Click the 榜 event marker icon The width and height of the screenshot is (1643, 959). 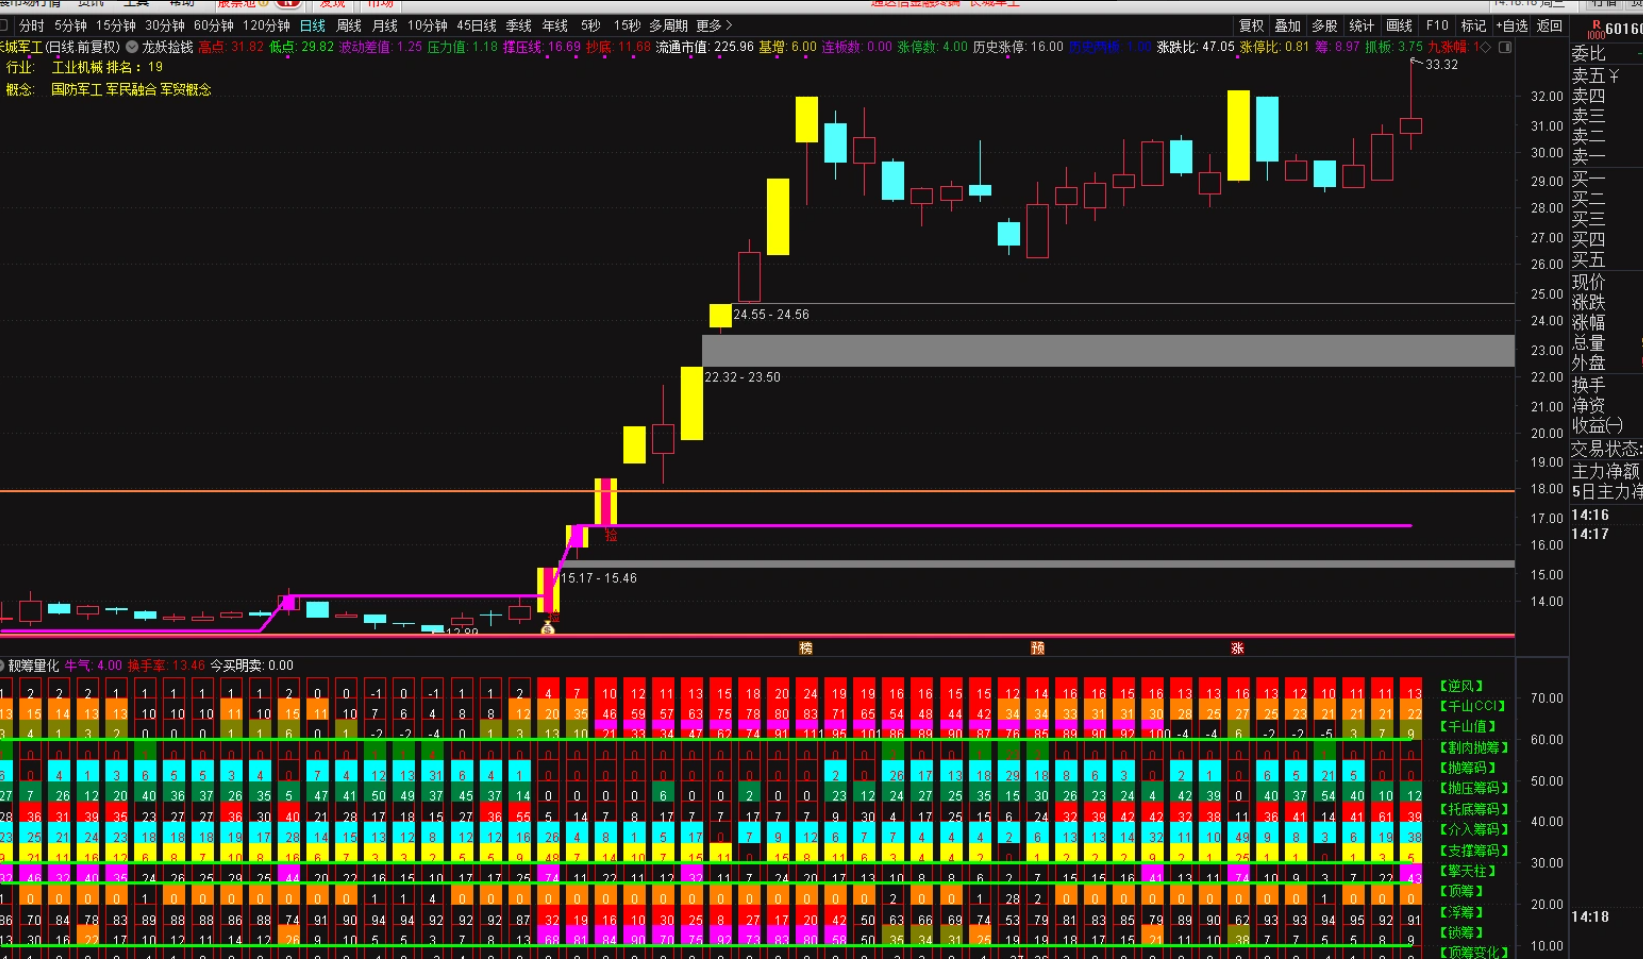806,648
